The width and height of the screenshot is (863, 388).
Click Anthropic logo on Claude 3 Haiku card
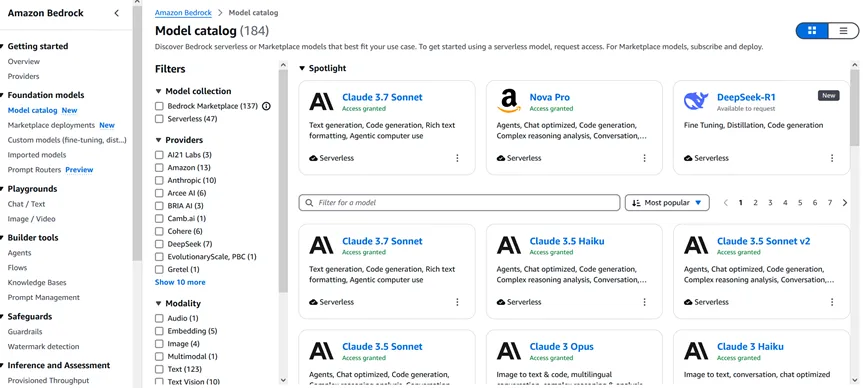696,351
